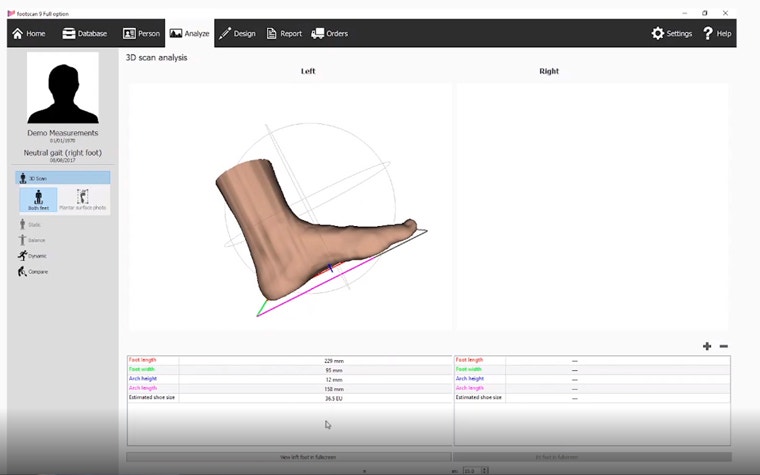Select the Analyze tab
The width and height of the screenshot is (760, 475).
pyautogui.click(x=190, y=33)
